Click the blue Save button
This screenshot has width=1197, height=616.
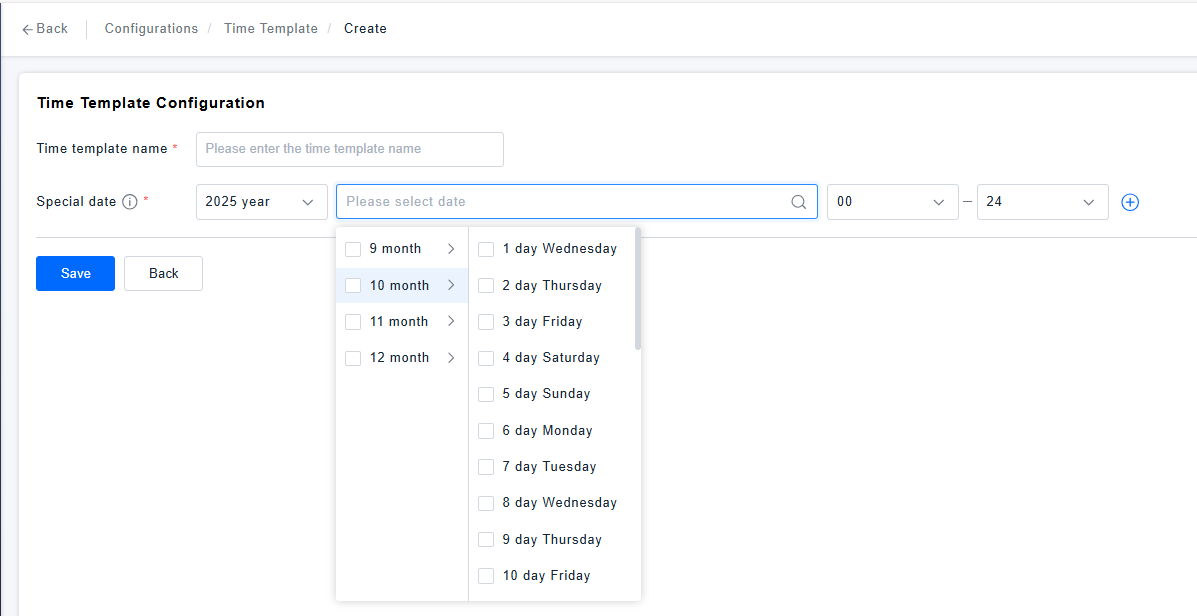point(75,274)
